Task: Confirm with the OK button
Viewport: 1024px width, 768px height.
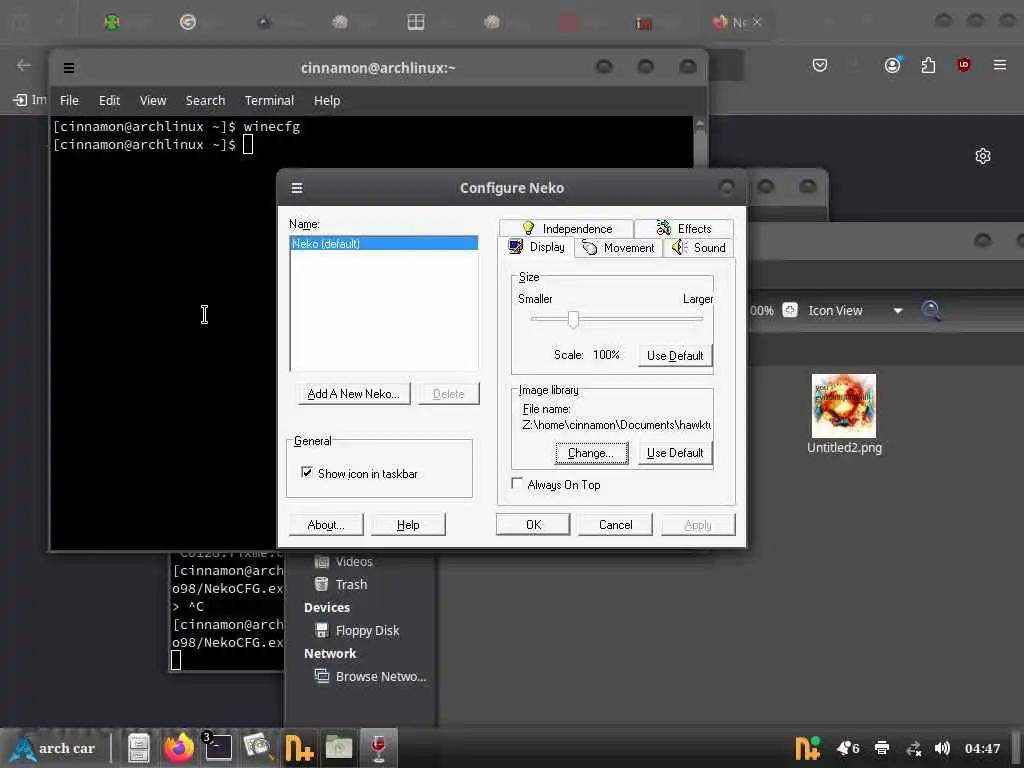Action: (533, 524)
